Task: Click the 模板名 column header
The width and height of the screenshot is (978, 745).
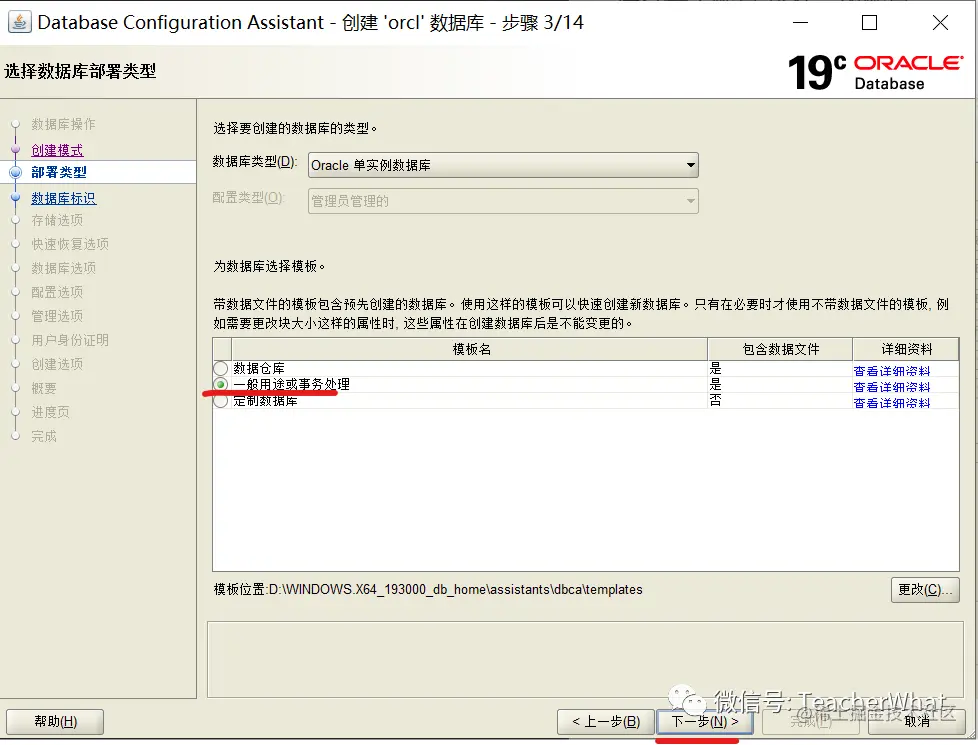Action: [470, 349]
